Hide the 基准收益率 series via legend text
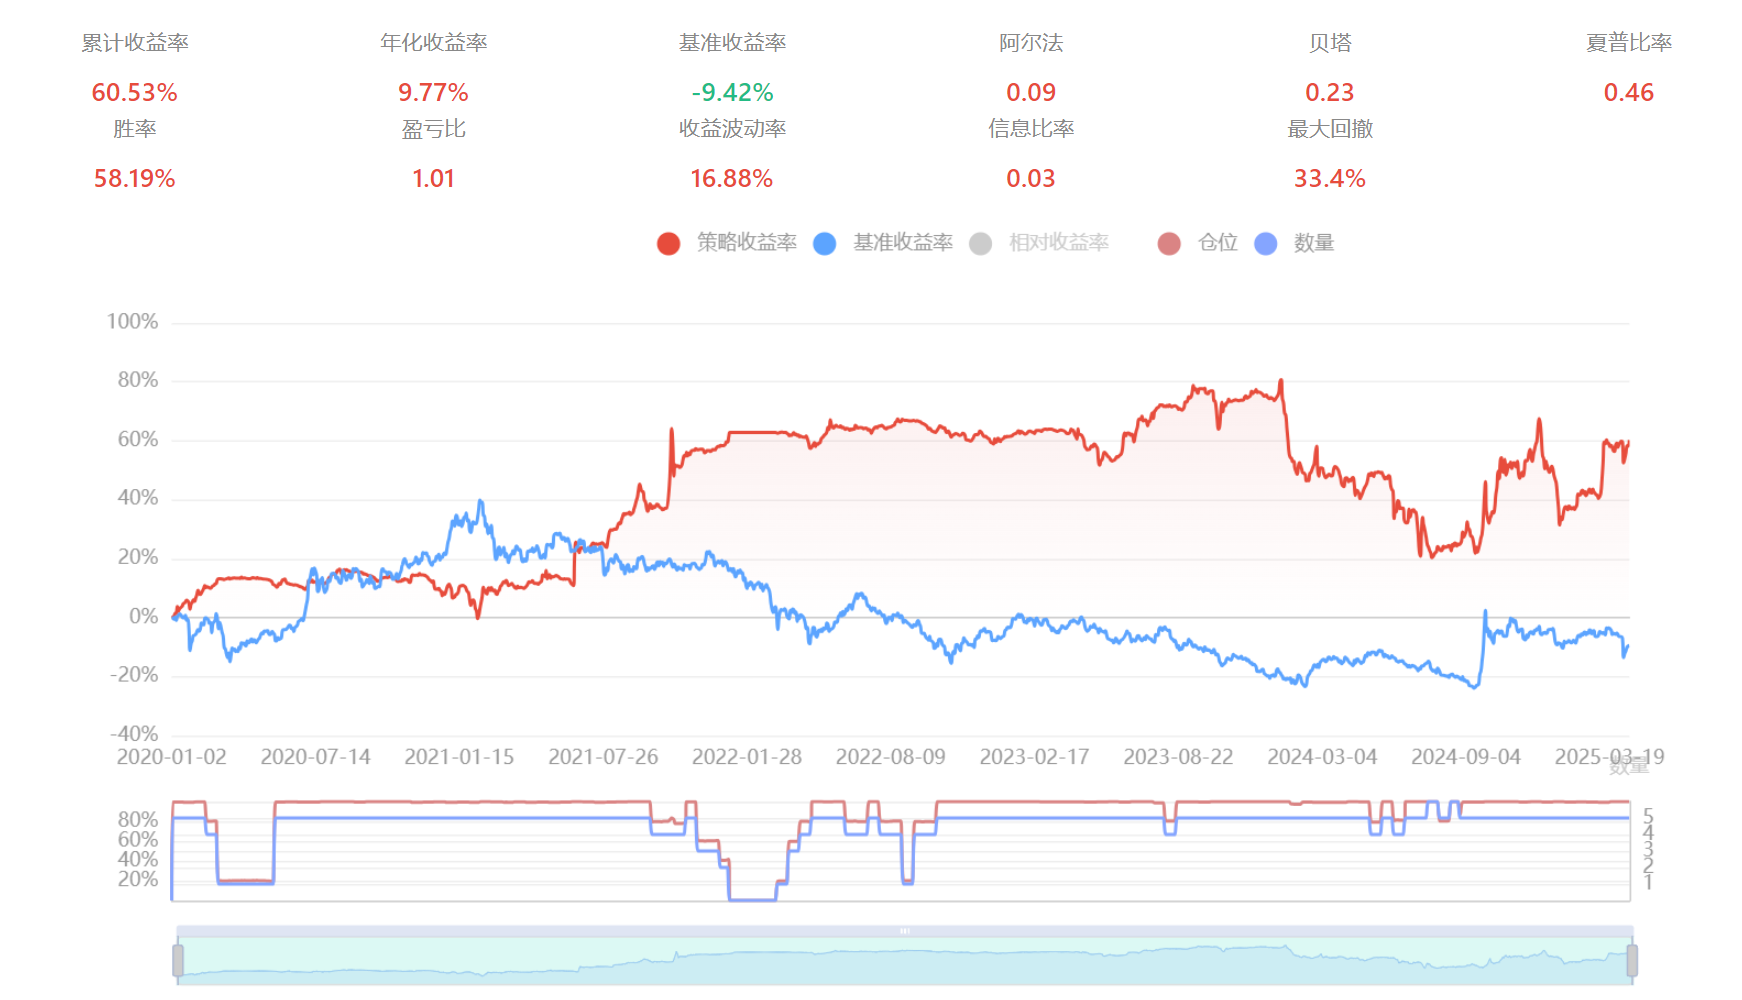The width and height of the screenshot is (1742, 1000). (902, 243)
